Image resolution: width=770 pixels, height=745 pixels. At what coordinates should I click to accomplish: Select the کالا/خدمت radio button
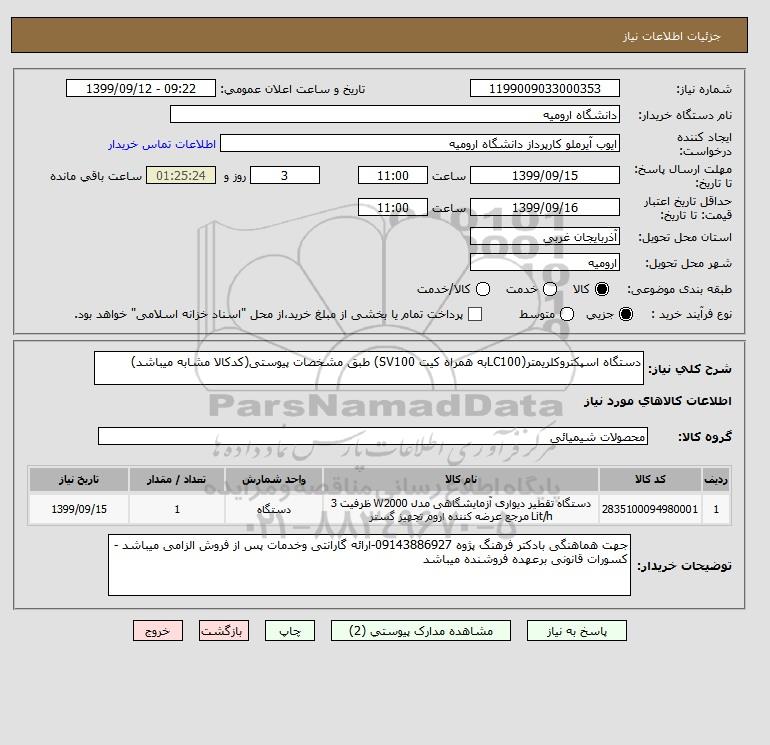tap(483, 289)
